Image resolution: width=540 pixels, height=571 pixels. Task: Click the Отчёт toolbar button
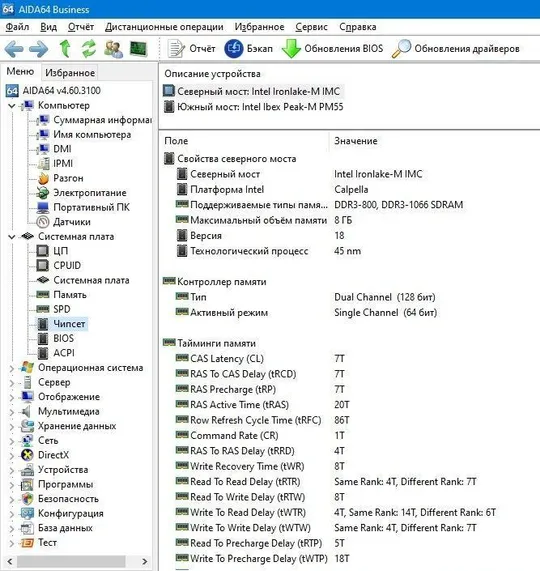click(x=192, y=49)
